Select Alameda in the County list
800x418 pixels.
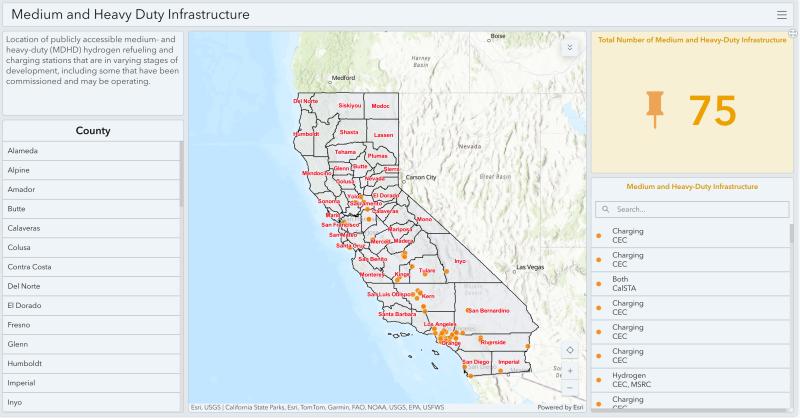point(92,151)
